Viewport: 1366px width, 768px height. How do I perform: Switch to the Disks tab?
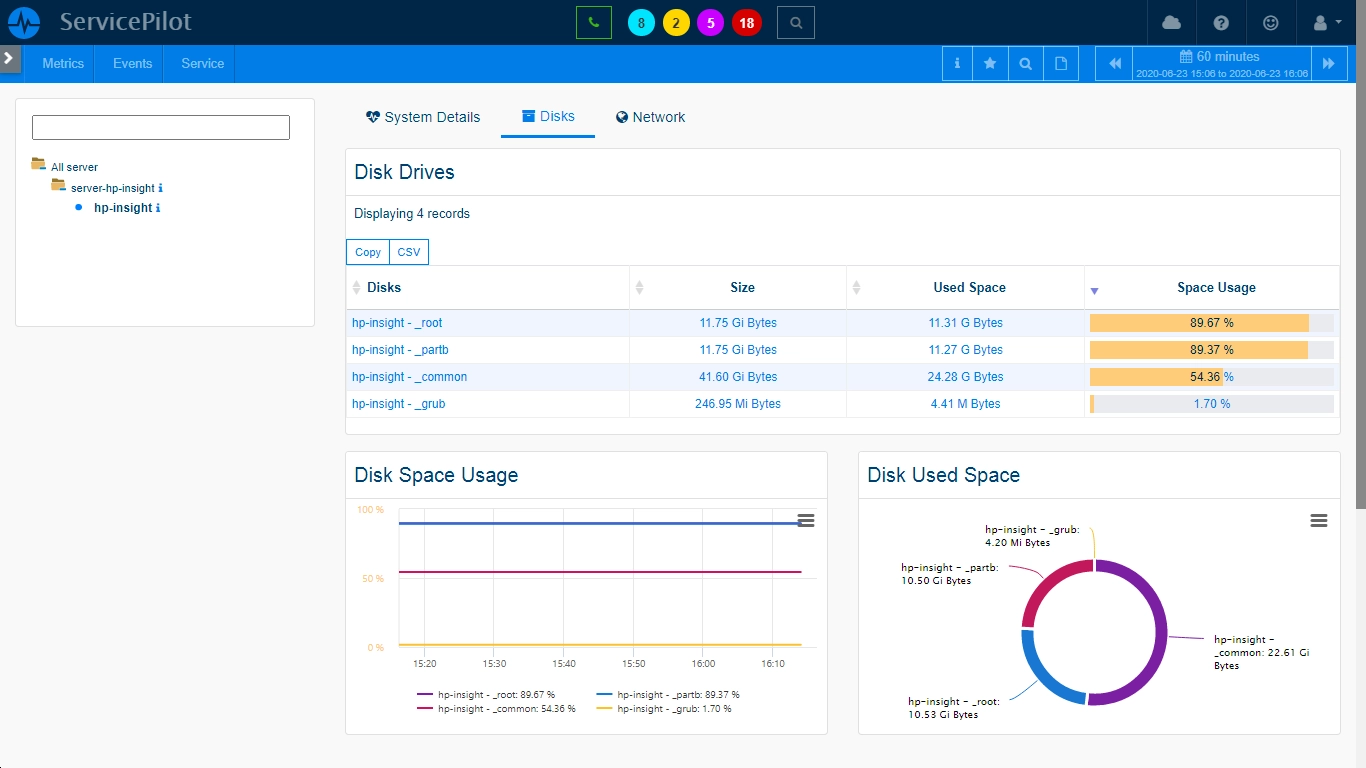pyautogui.click(x=548, y=116)
